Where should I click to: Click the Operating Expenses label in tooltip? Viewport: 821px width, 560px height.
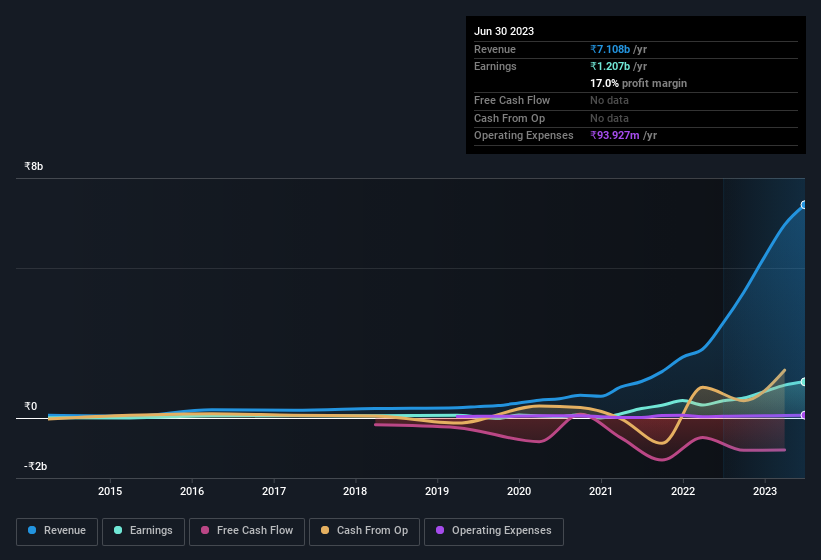click(524, 135)
